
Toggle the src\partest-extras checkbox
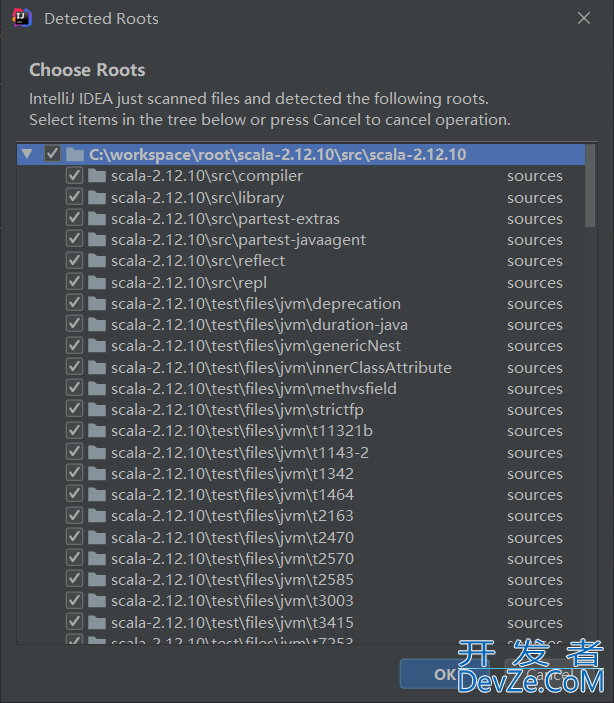pyautogui.click(x=74, y=218)
